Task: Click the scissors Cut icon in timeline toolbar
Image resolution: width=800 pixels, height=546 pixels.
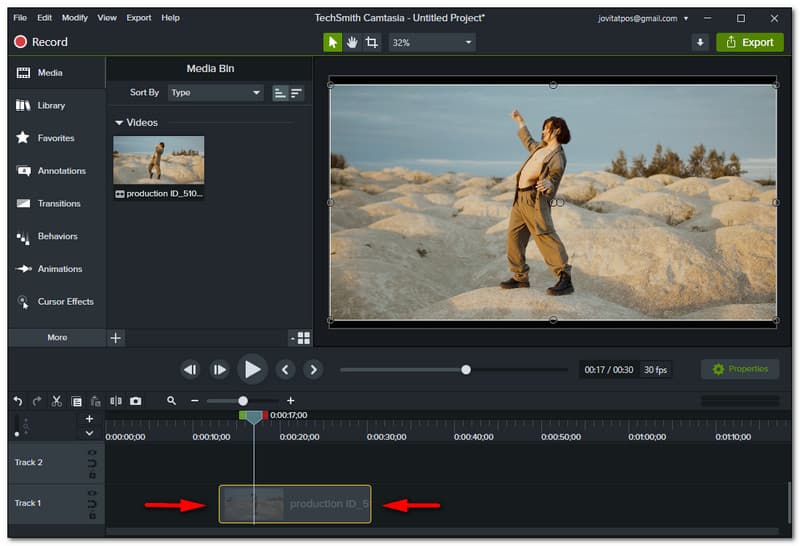Action: point(57,401)
